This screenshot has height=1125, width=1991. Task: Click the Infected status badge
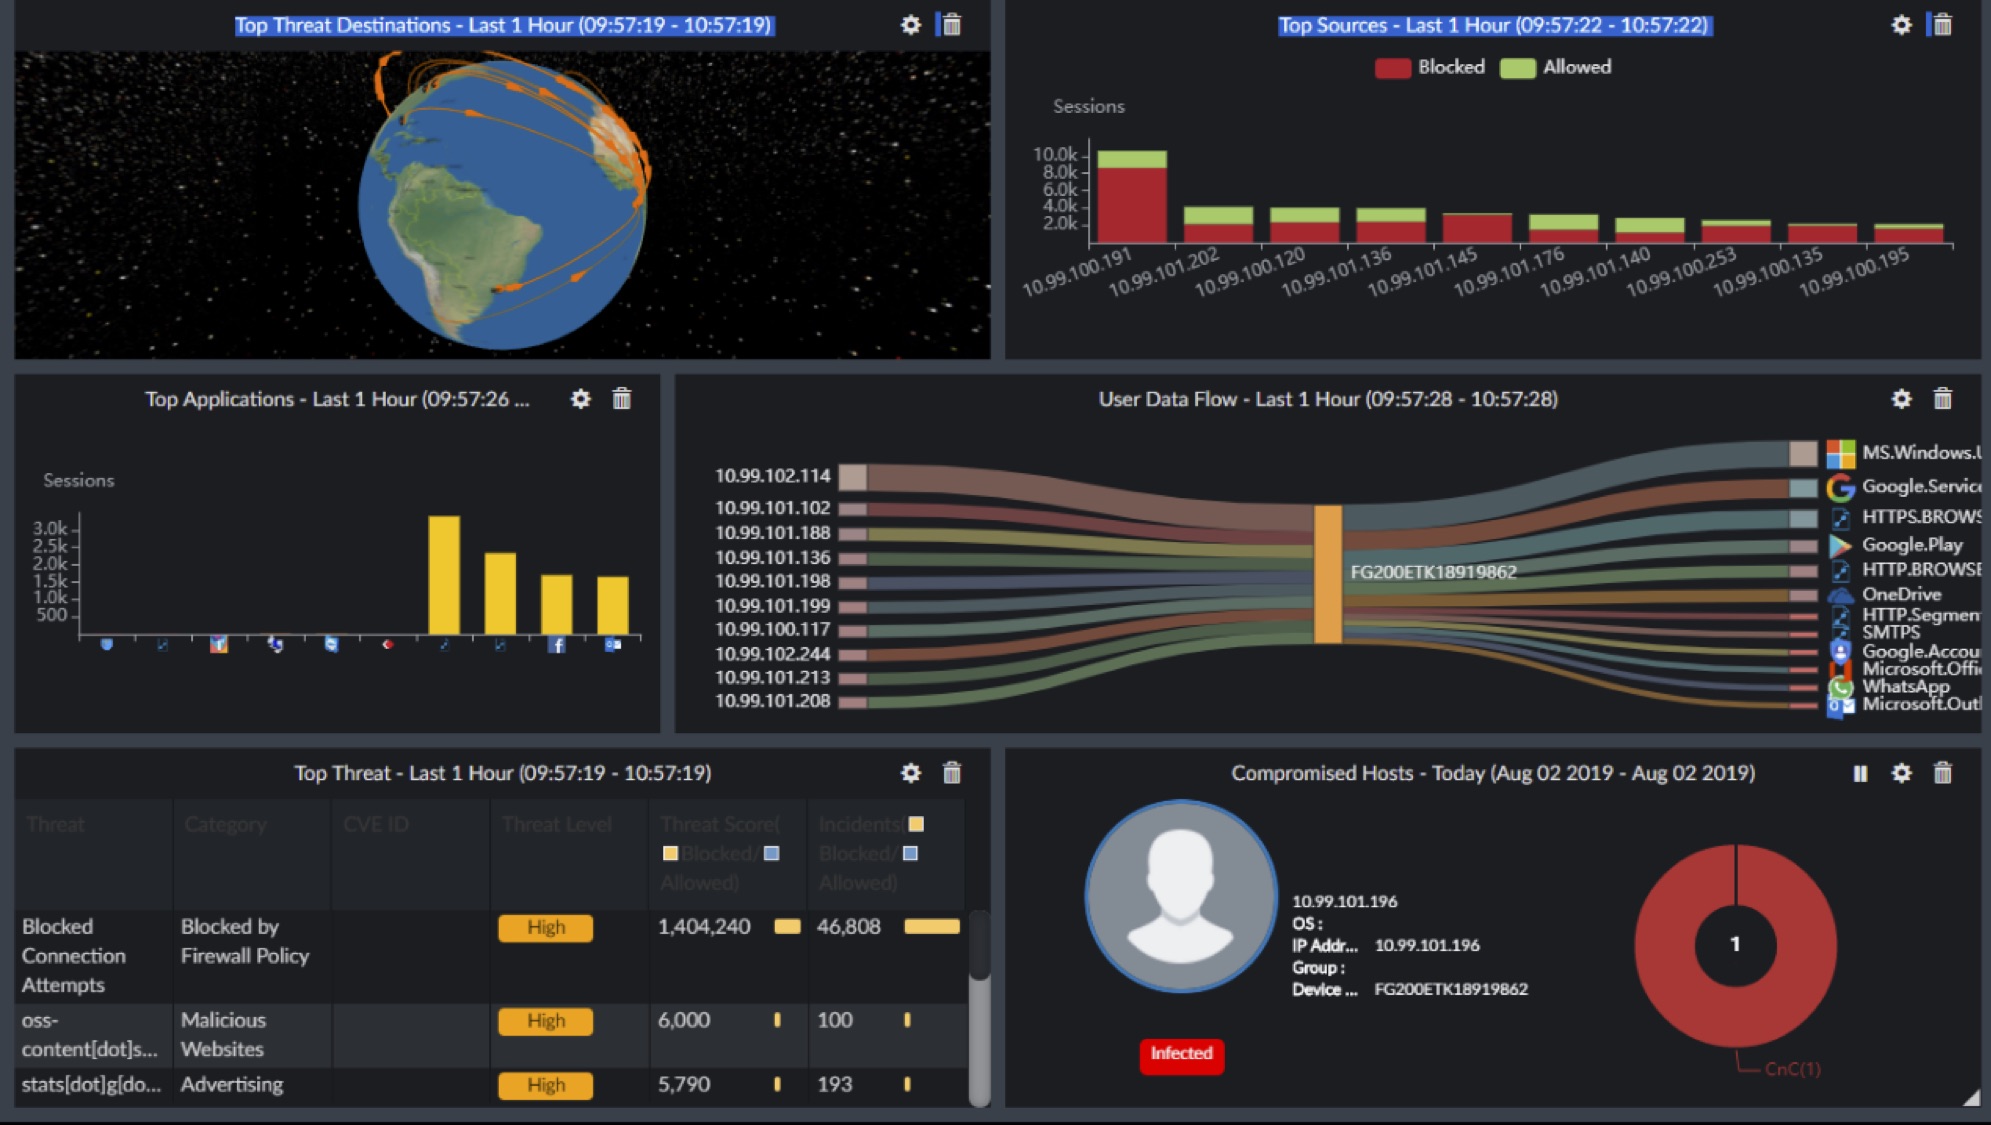(1181, 1054)
